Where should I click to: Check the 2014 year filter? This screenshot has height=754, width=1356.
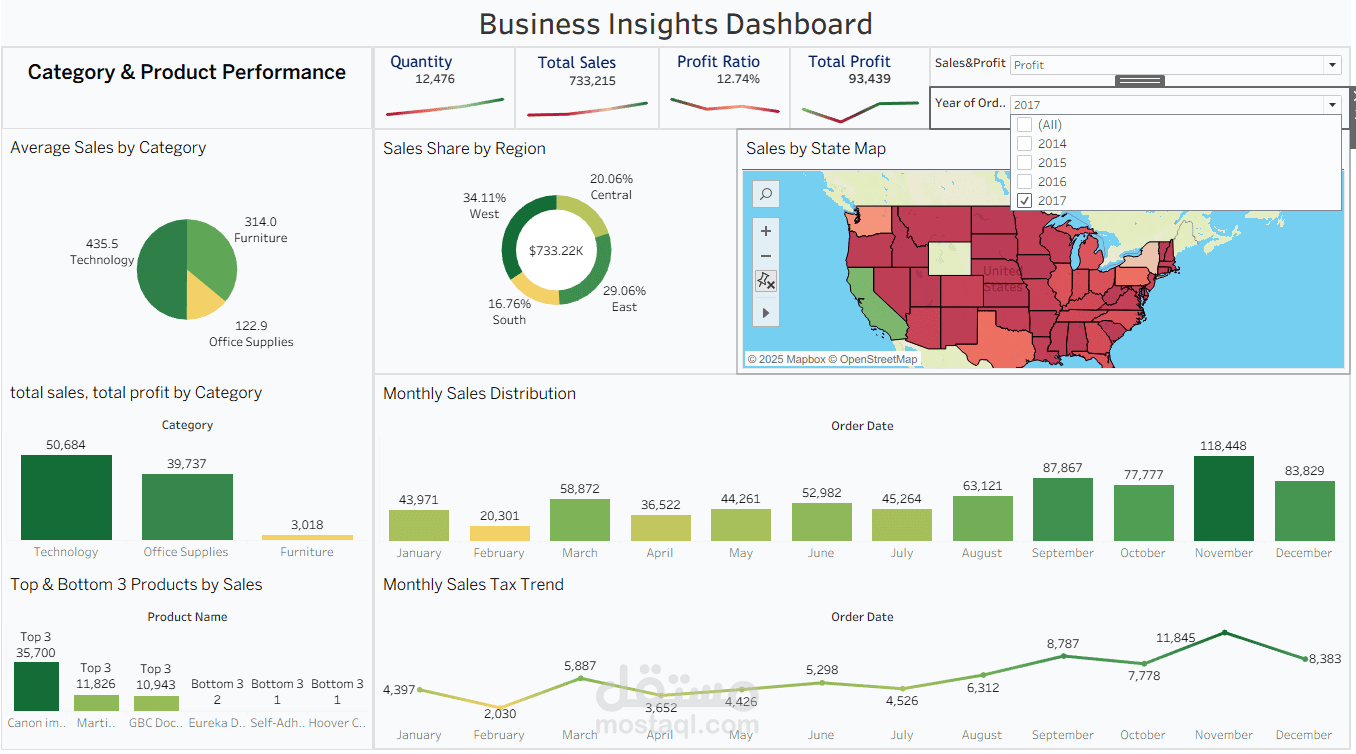[1024, 144]
